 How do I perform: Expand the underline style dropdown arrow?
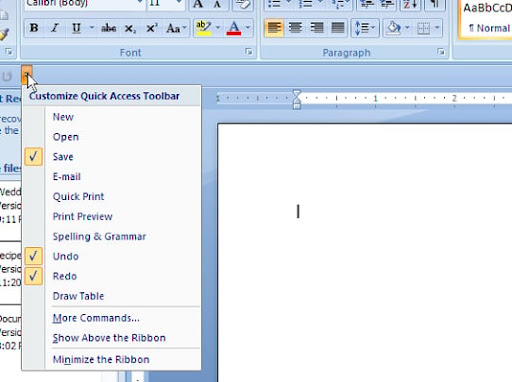(91, 28)
